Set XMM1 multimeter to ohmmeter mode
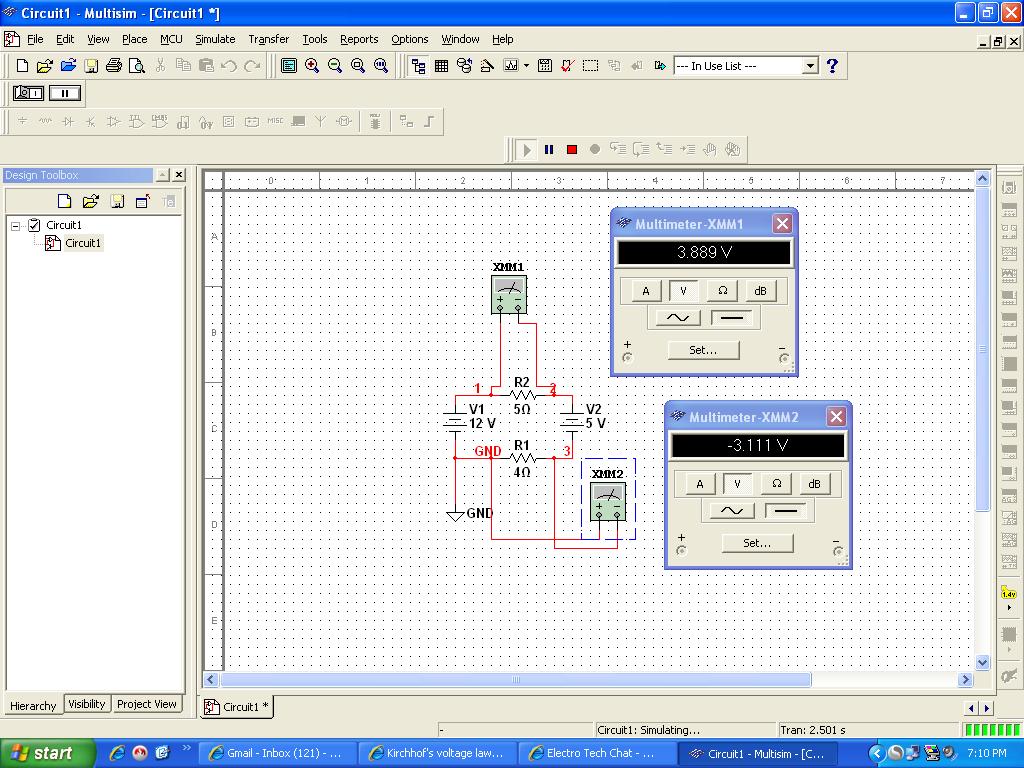1024x768 pixels. 722,291
